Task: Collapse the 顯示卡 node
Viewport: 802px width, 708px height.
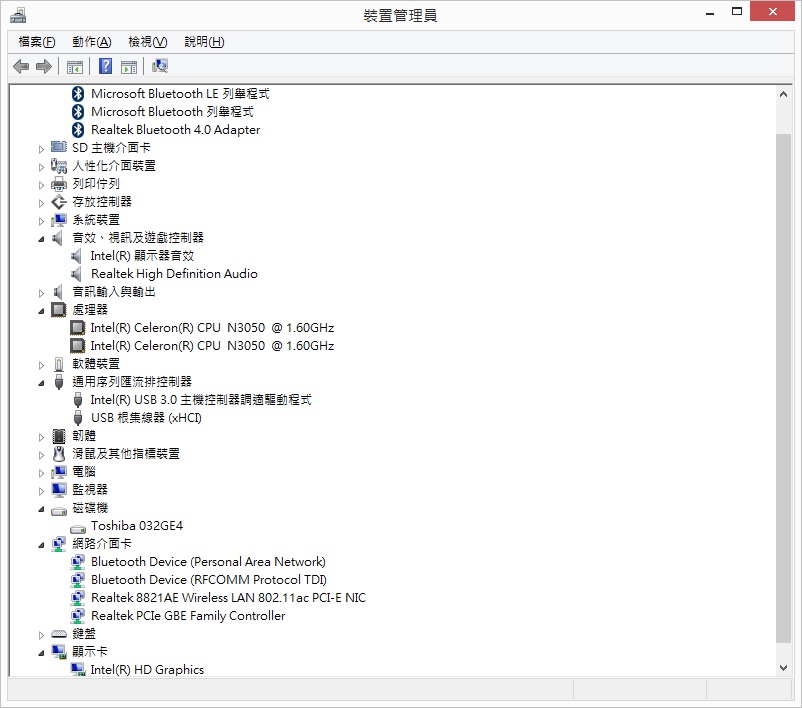Action: click(x=41, y=653)
